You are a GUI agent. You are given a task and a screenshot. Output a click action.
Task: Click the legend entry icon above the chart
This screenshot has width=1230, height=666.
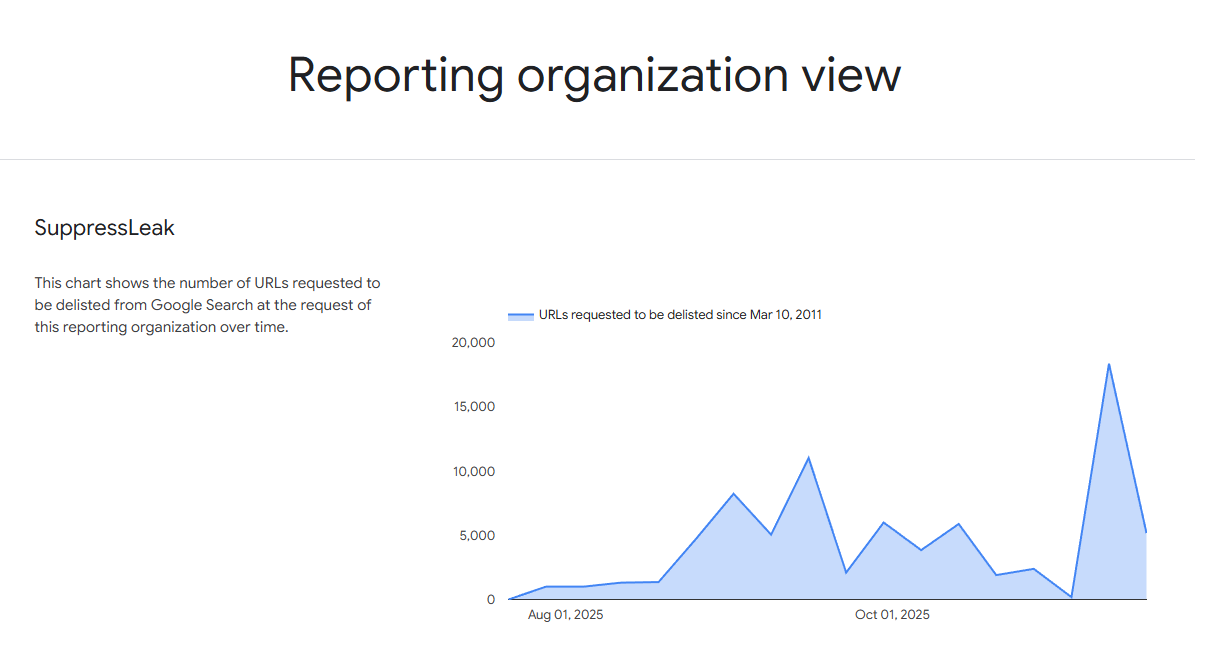pos(521,314)
